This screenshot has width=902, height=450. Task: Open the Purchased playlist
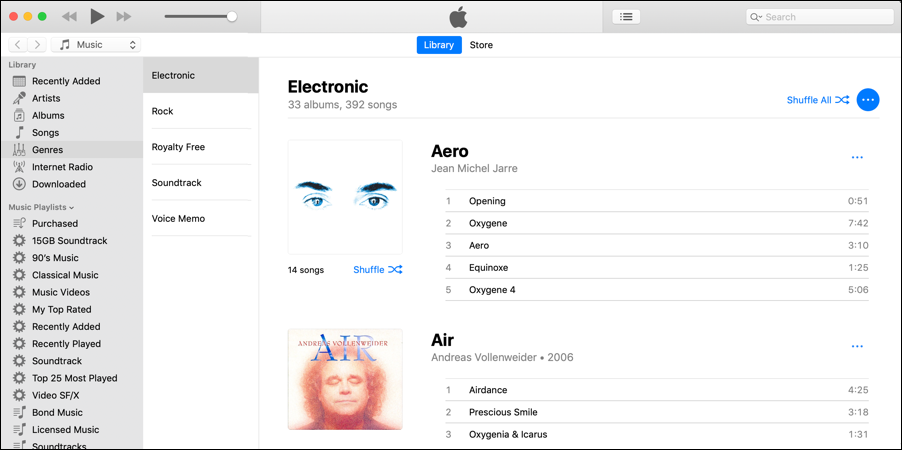[72, 223]
